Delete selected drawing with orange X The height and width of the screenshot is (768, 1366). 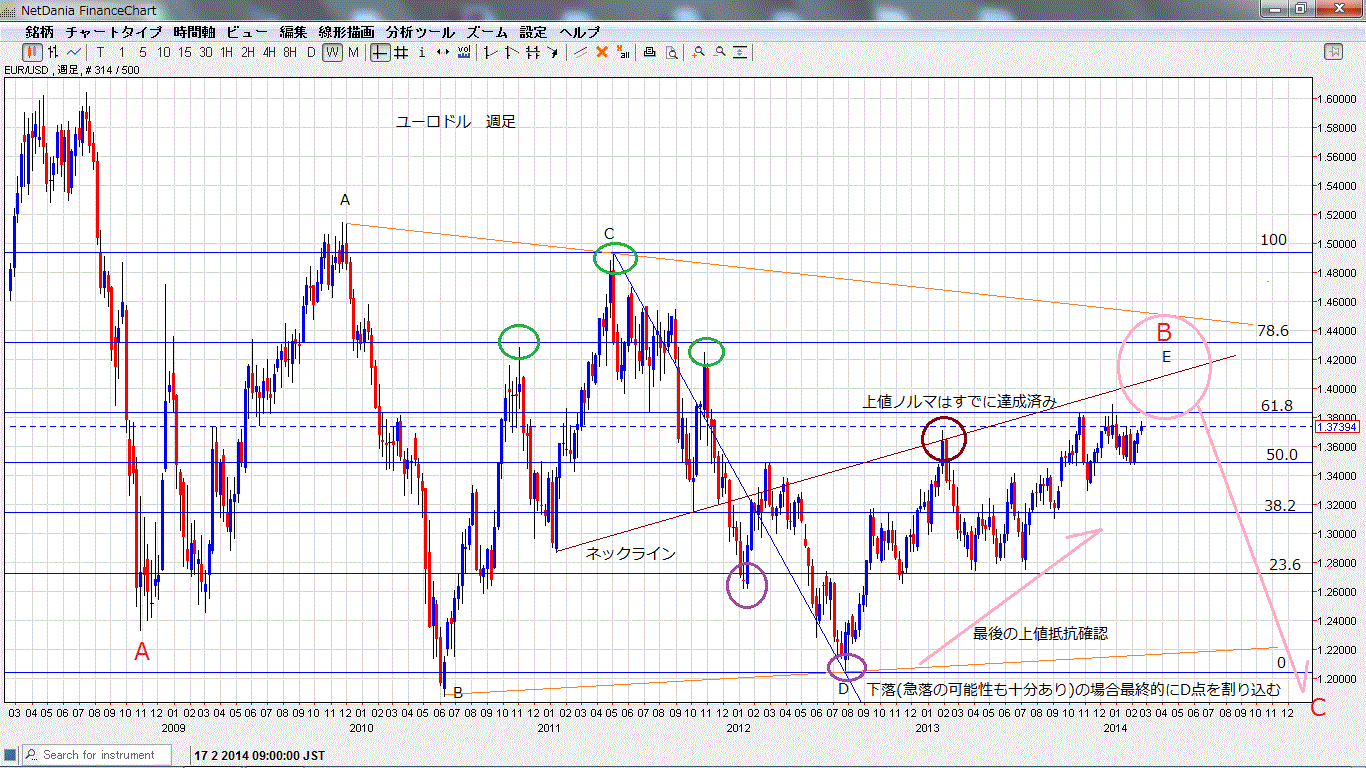[x=601, y=52]
